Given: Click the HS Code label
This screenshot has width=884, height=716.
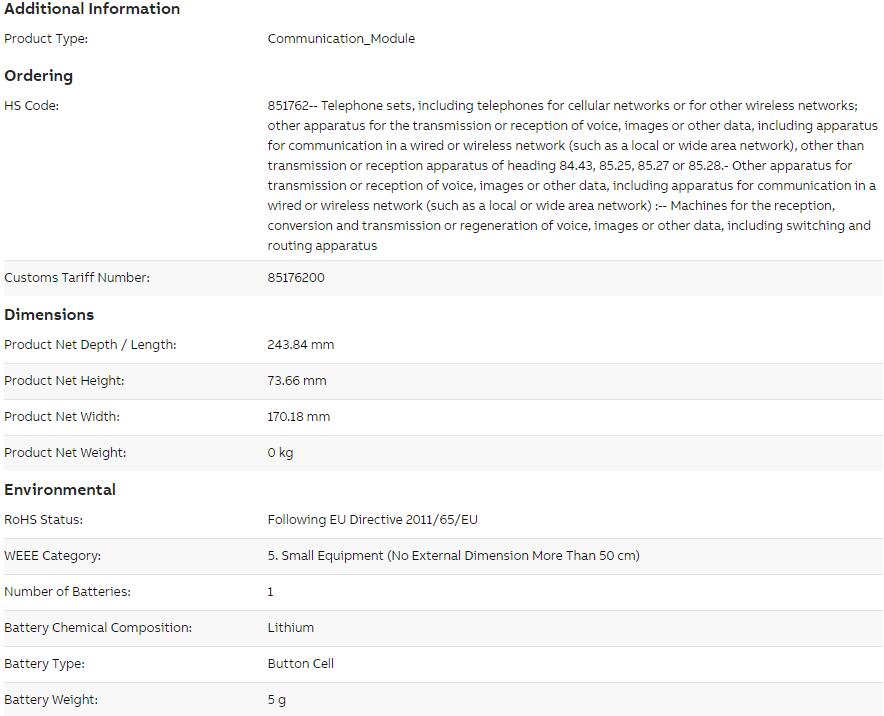Looking at the screenshot, I should [x=31, y=106].
